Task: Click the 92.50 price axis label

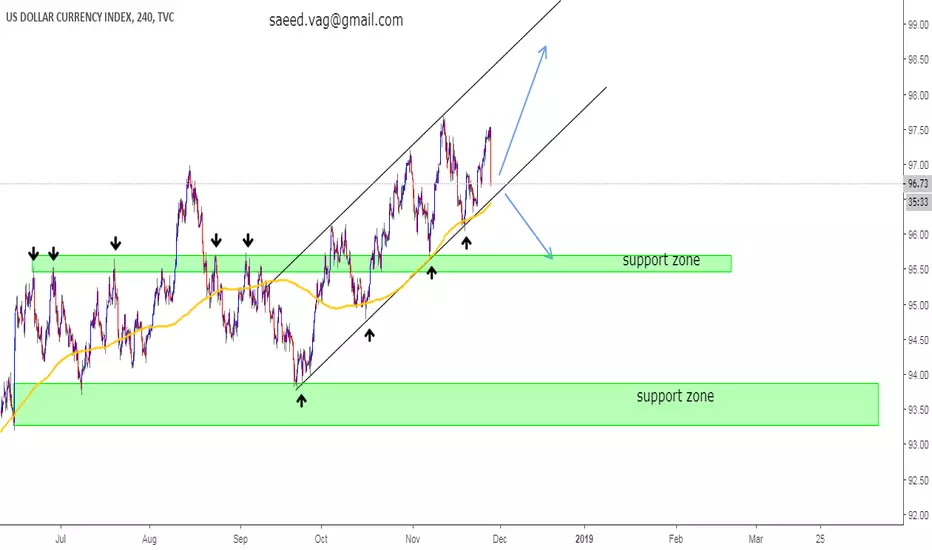Action: (917, 480)
